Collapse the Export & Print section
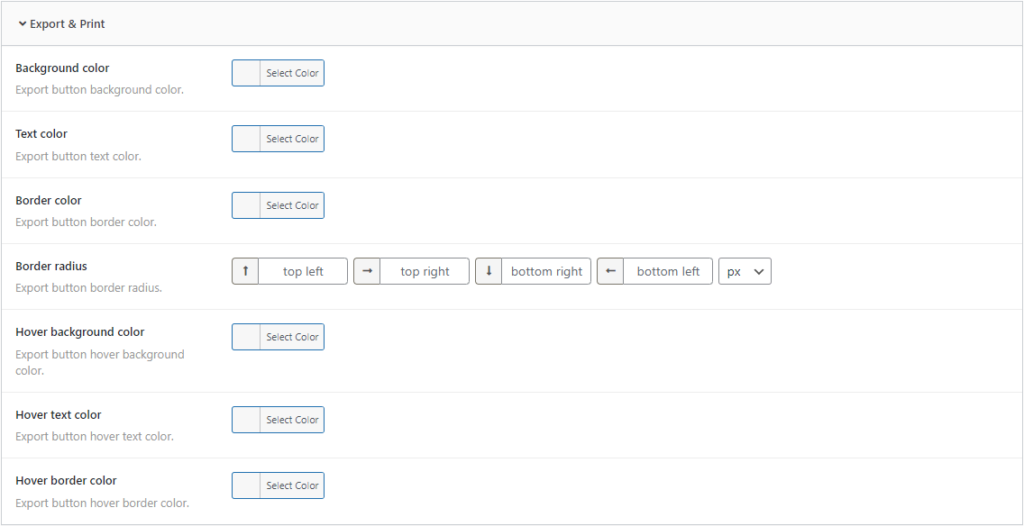 [x=61, y=24]
